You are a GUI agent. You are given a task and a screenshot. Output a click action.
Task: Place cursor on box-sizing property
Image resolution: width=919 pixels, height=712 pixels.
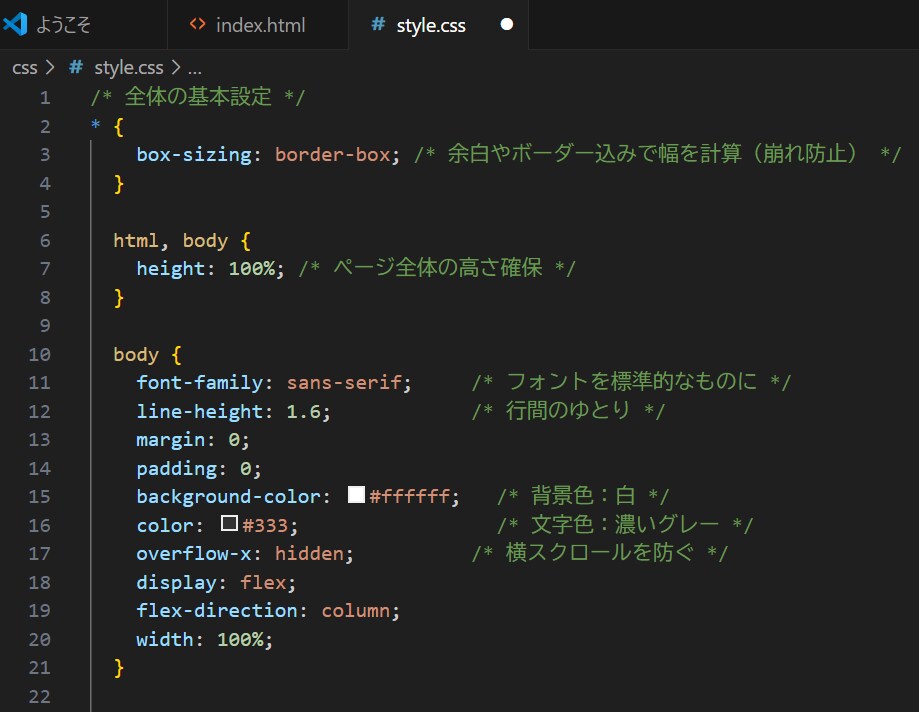(193, 154)
